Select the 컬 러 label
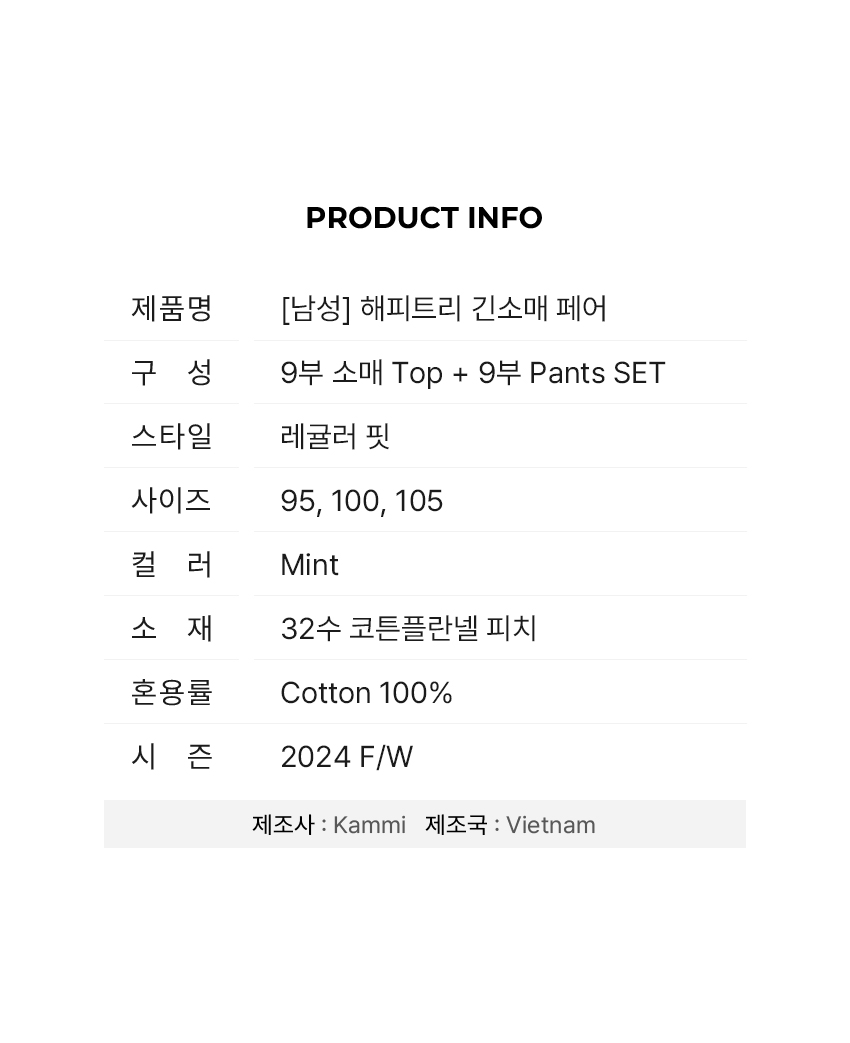850x1043 pixels. (x=172, y=564)
